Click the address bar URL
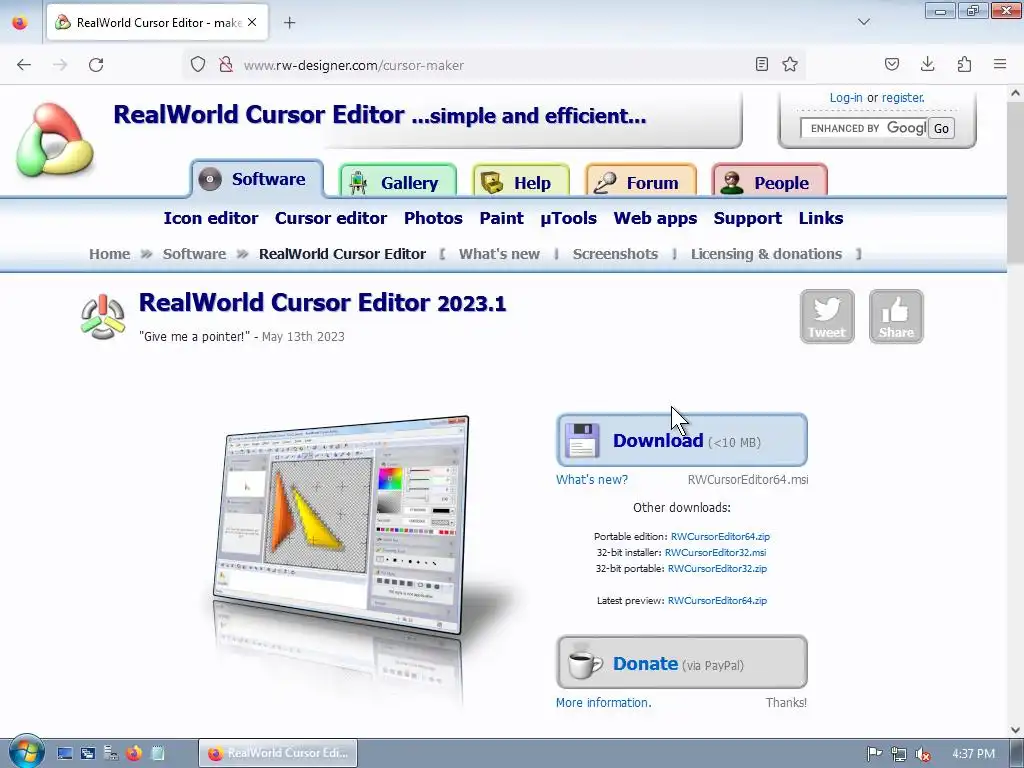 [x=353, y=65]
